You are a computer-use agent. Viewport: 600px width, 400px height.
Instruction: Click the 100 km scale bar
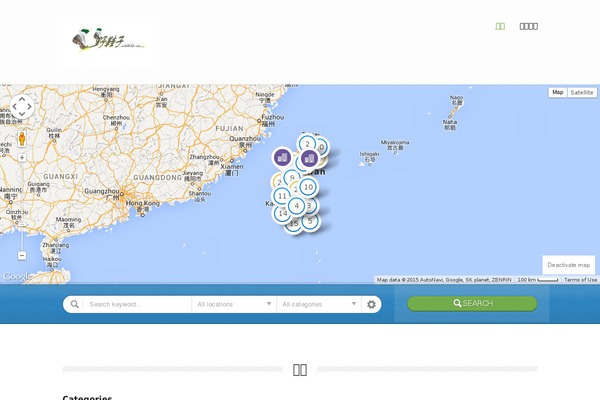pos(538,280)
